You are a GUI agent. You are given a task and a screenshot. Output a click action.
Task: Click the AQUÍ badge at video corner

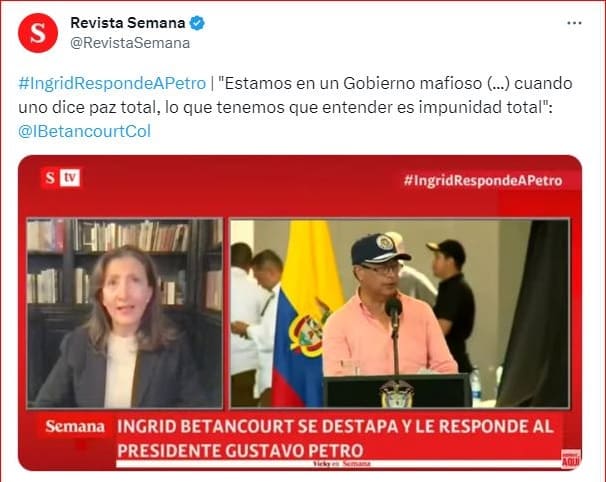(x=571, y=459)
